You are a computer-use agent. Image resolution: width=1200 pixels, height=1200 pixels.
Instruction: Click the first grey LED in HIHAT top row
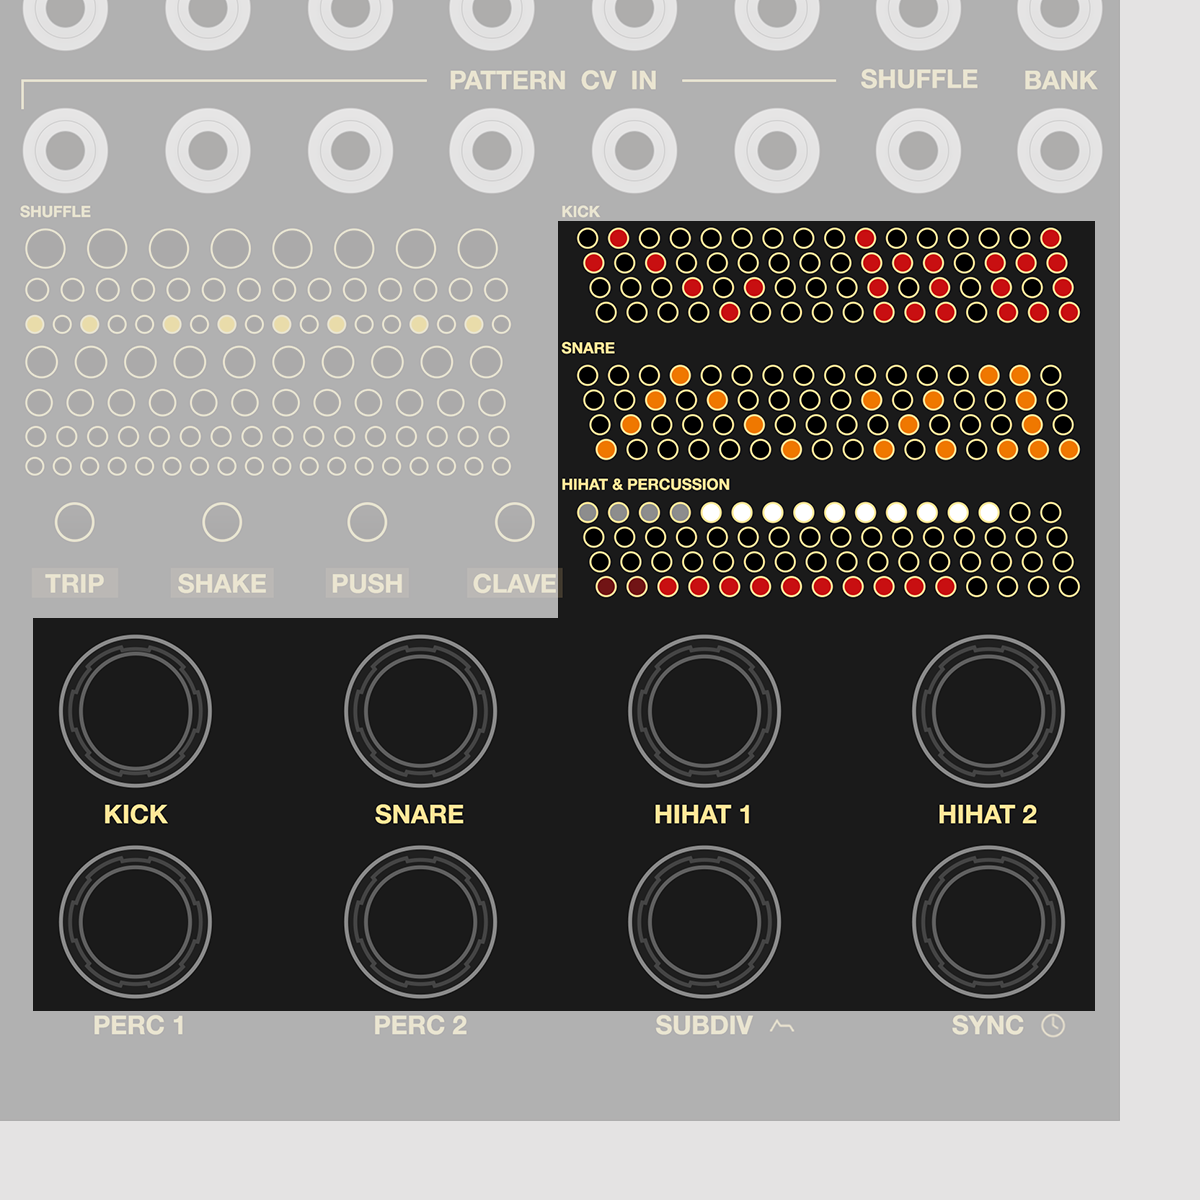coord(588,512)
